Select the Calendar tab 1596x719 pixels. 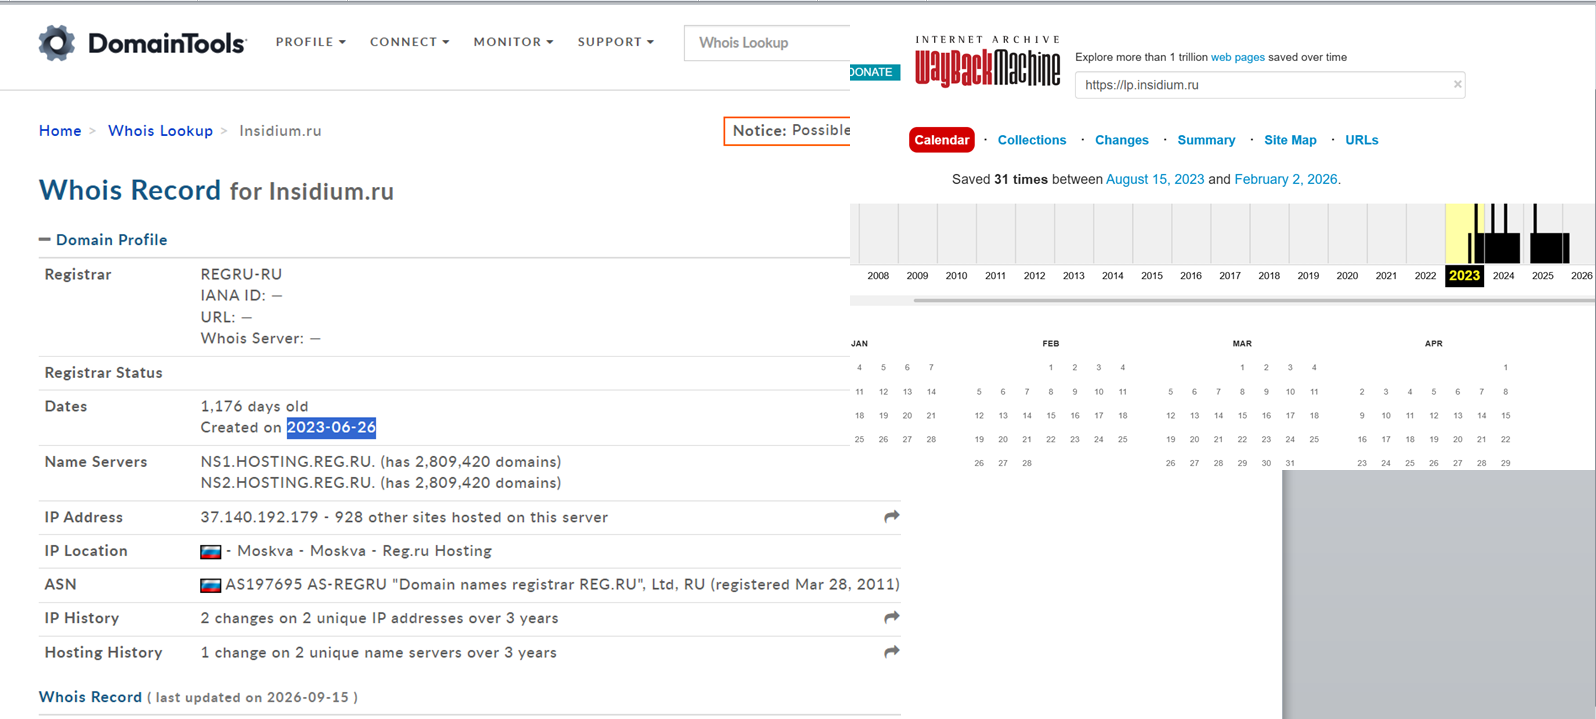(x=942, y=140)
